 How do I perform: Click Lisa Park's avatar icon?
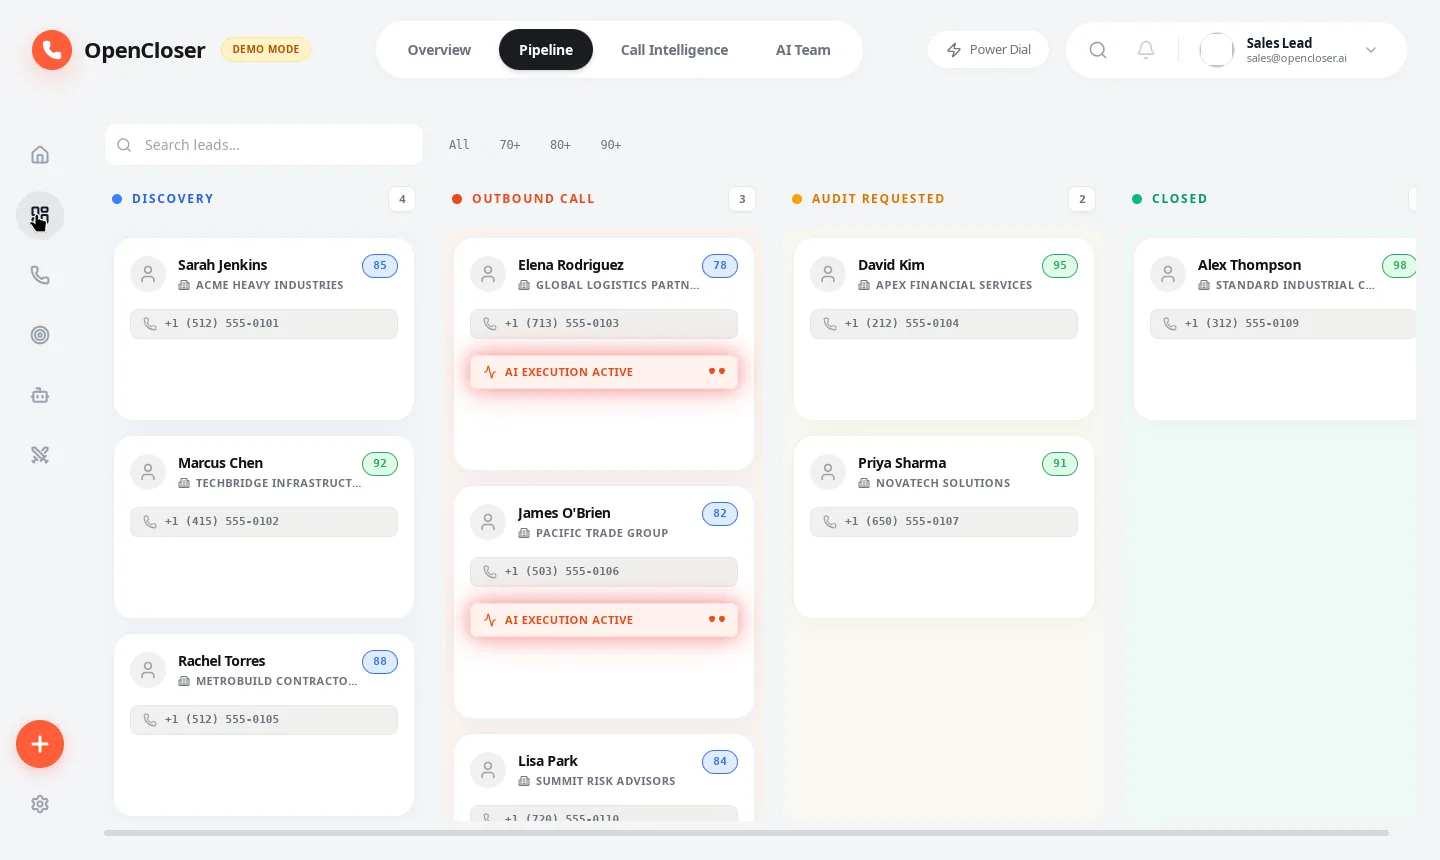click(488, 770)
